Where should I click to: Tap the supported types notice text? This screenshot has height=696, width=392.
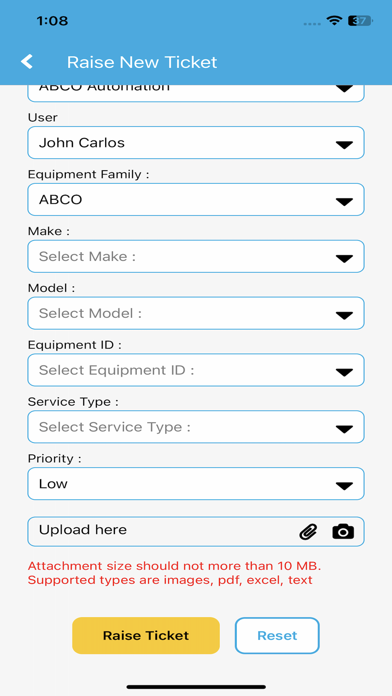tap(170, 580)
